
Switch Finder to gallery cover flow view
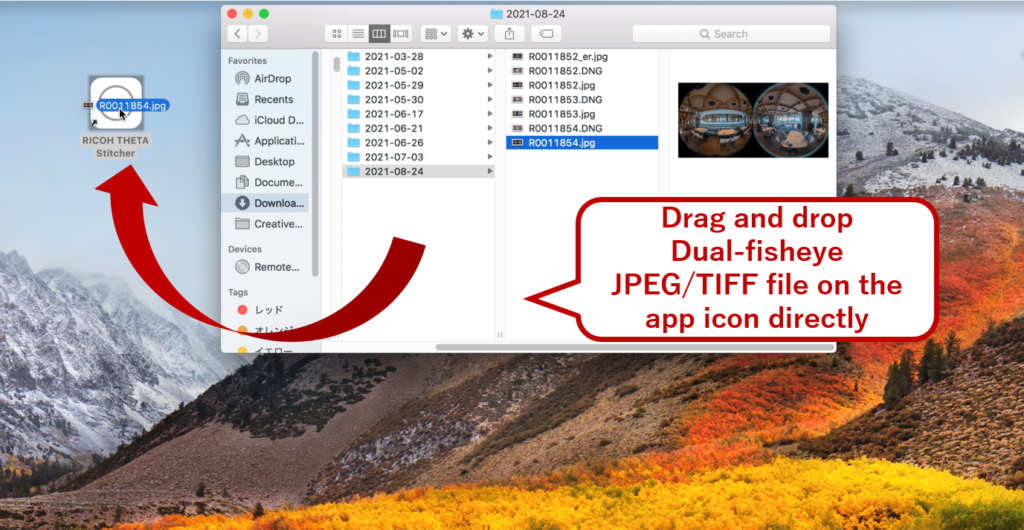401,33
